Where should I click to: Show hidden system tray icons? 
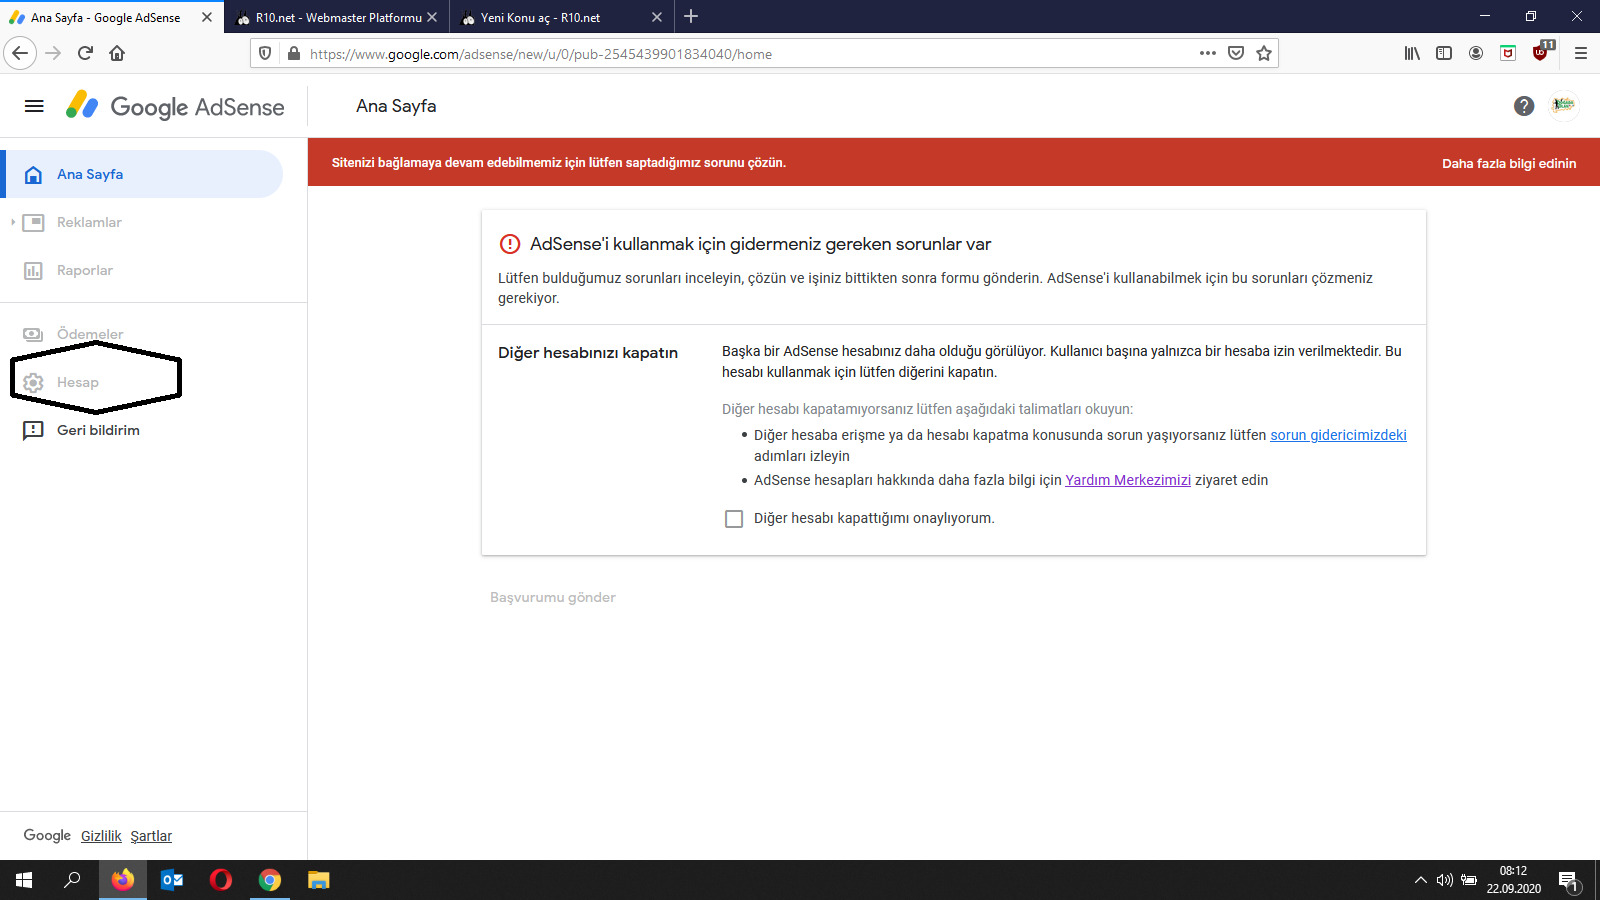click(1420, 880)
